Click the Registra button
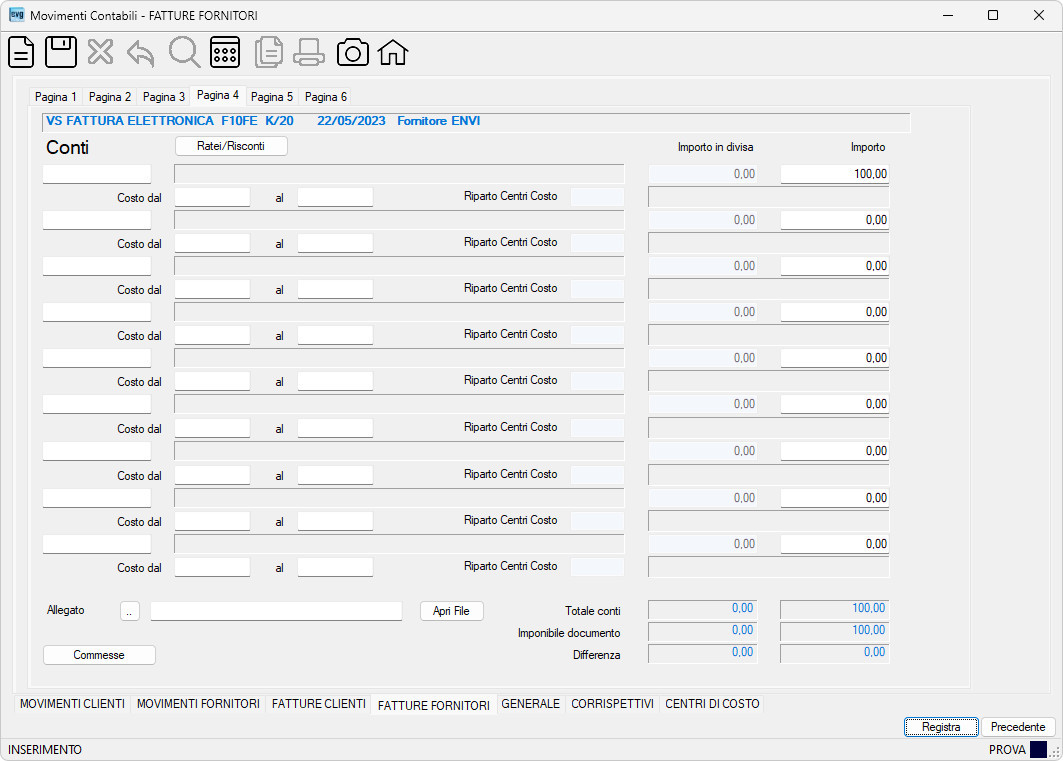The height and width of the screenshot is (761, 1063). [x=941, y=727]
